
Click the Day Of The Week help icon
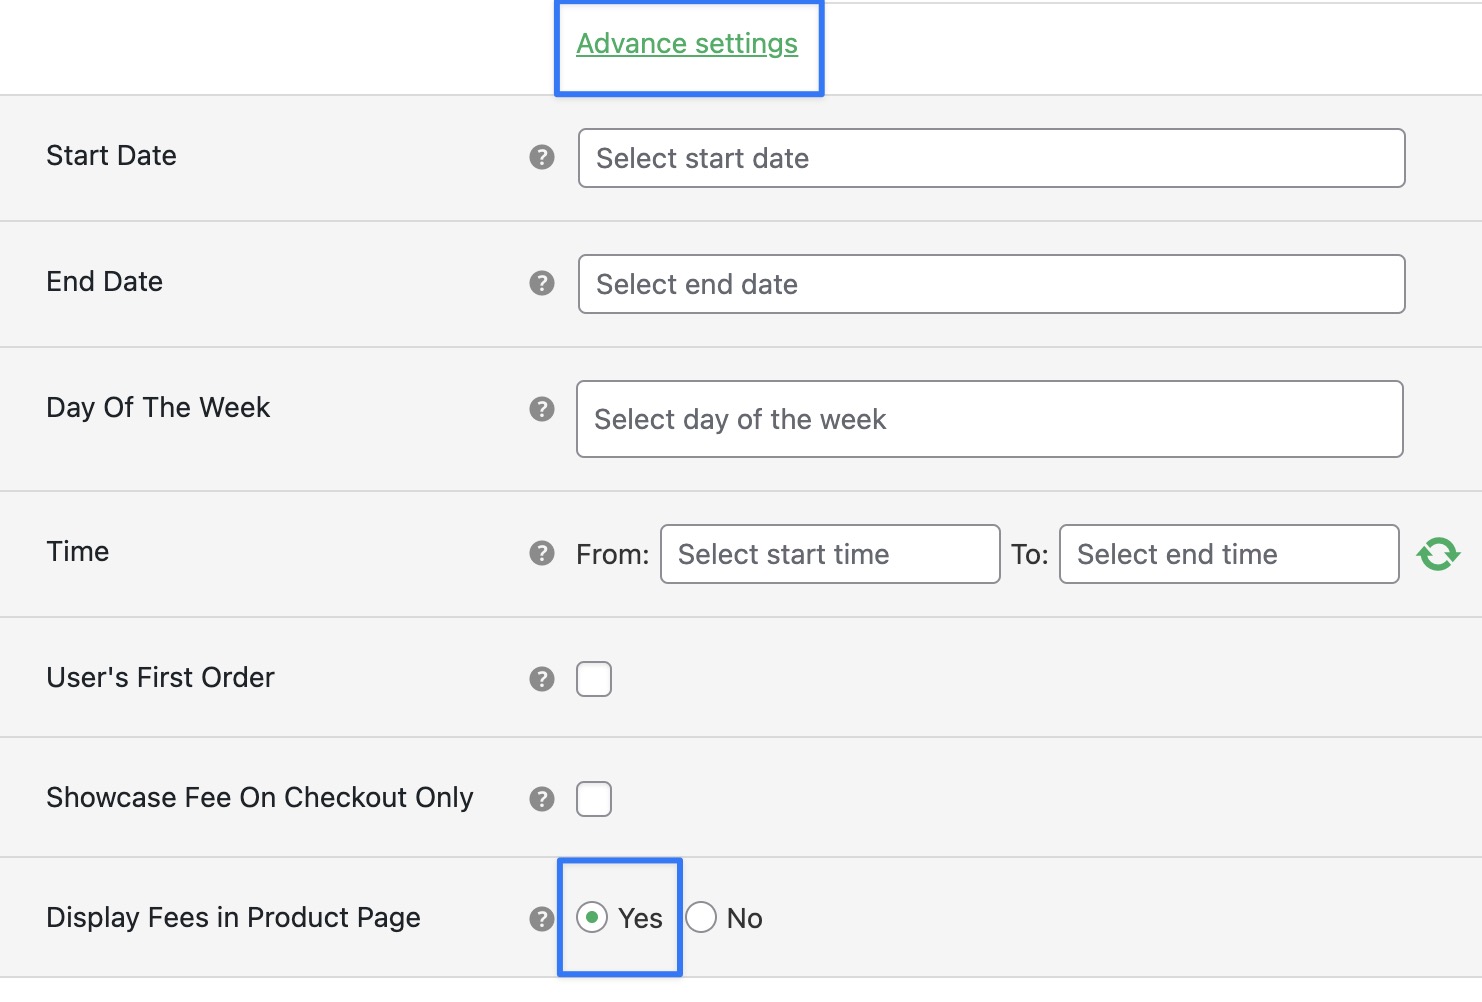coord(542,409)
